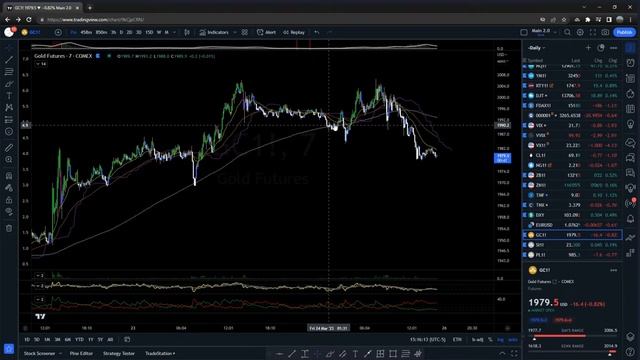Open the ideas lightbulb in right sidebar
This screenshot has height=360, width=640.
coord(631,124)
